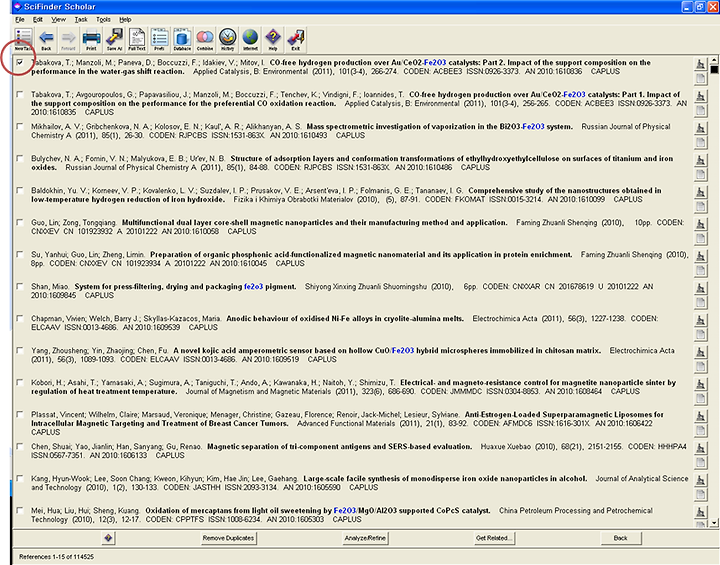Click the Remove Duplicates button
720x565 pixels.
[x=228, y=538]
